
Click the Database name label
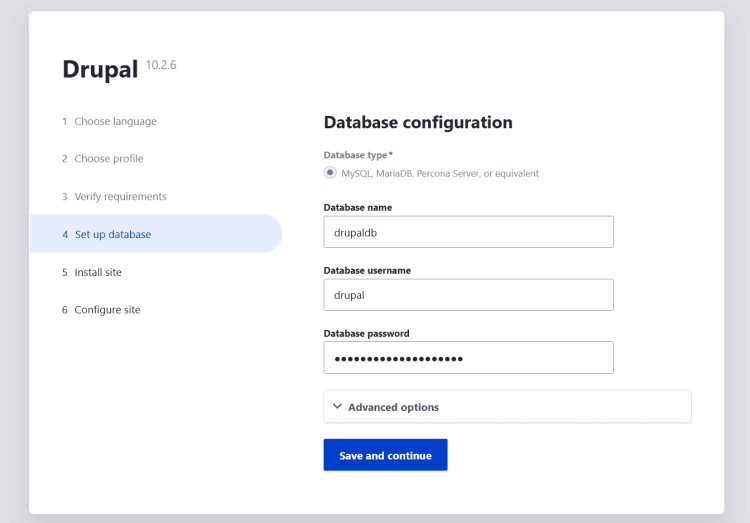click(x=358, y=208)
